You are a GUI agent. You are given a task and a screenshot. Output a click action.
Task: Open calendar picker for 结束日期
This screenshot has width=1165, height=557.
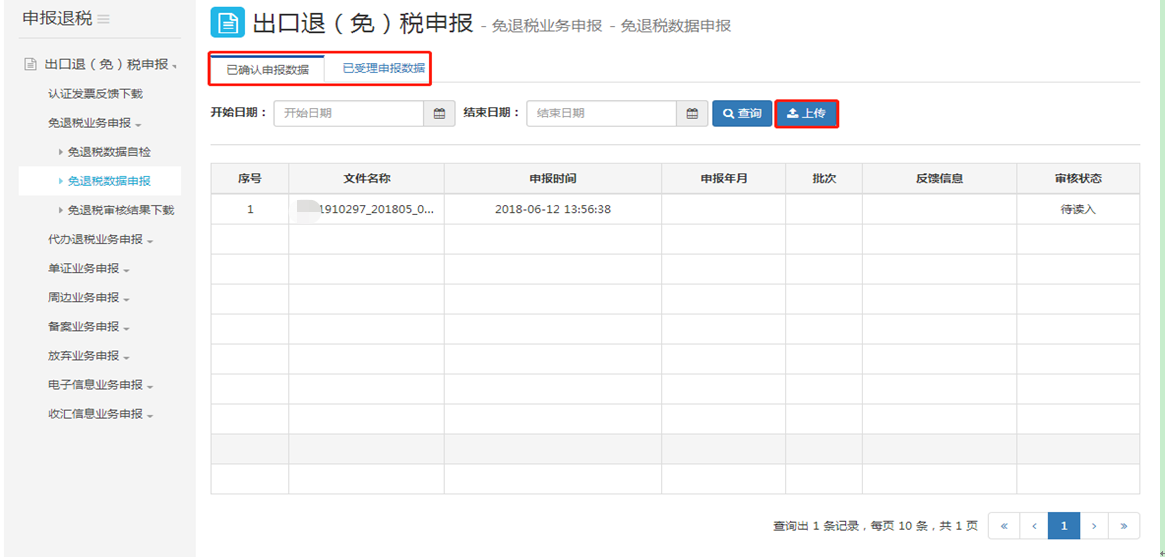point(691,114)
